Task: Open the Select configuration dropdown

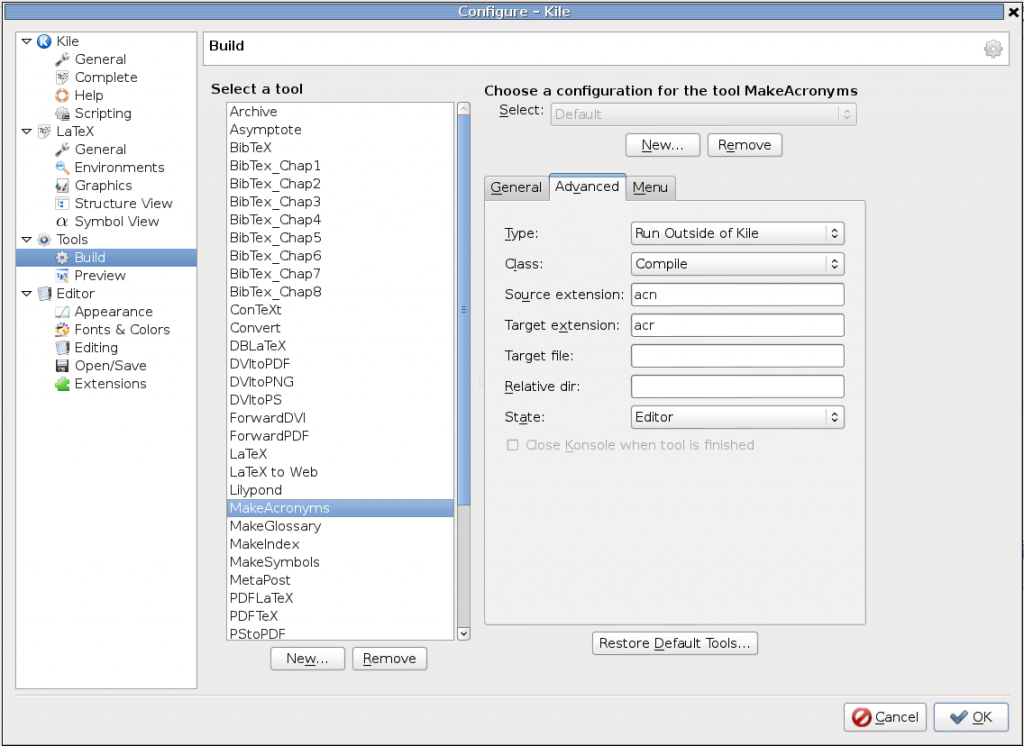Action: pyautogui.click(x=703, y=114)
